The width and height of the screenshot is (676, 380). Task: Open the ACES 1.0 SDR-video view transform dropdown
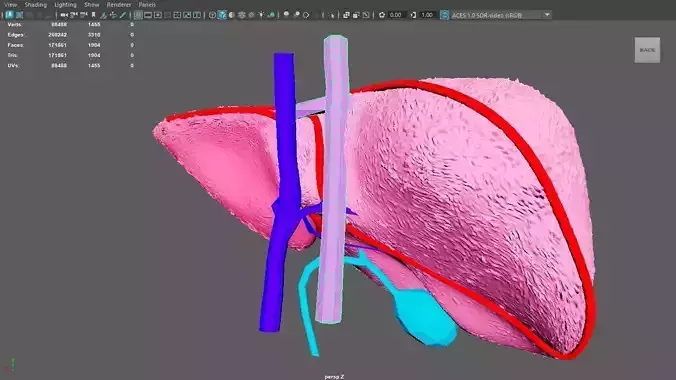[501, 15]
